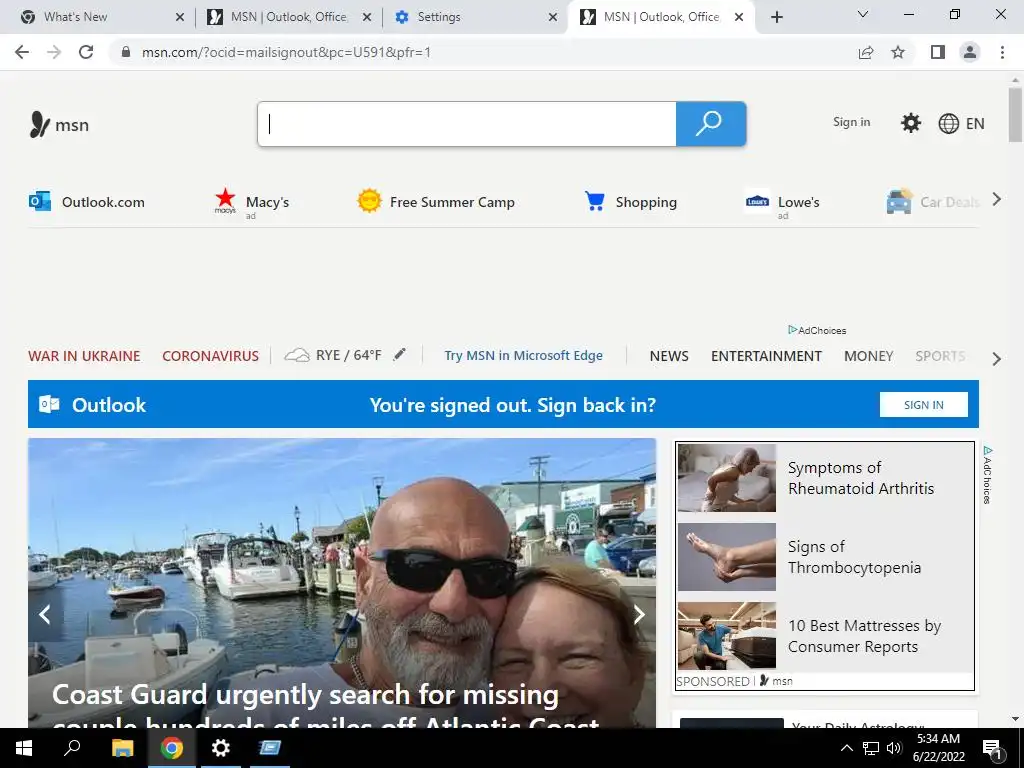
Task: Reload the page with refresh icon
Action: click(x=86, y=52)
